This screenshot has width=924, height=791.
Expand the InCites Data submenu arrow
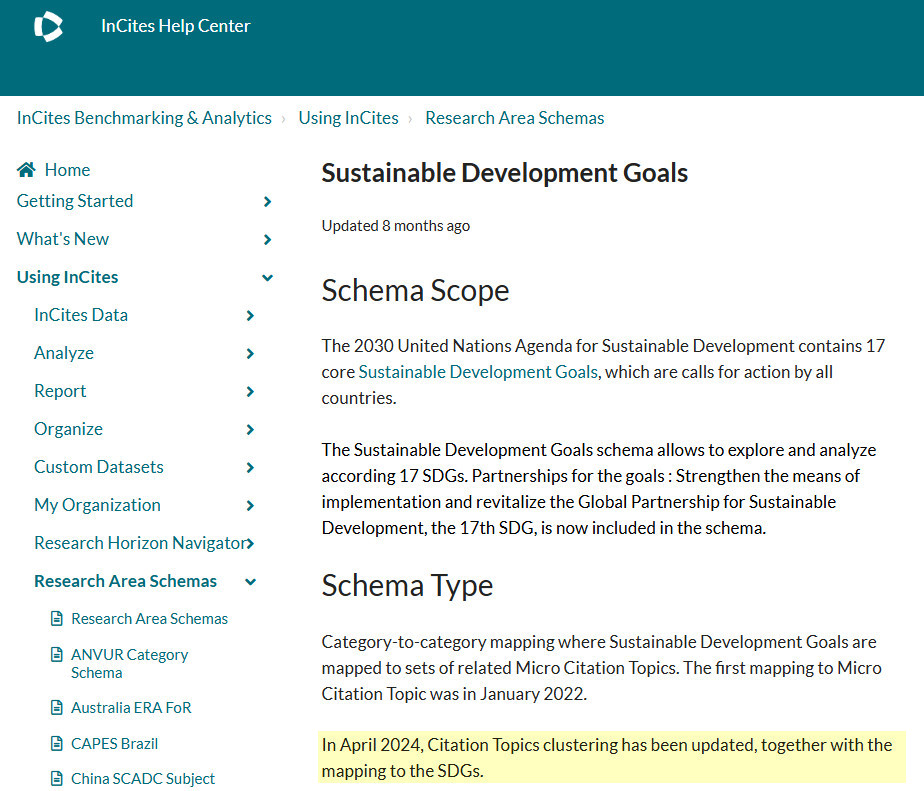250,315
